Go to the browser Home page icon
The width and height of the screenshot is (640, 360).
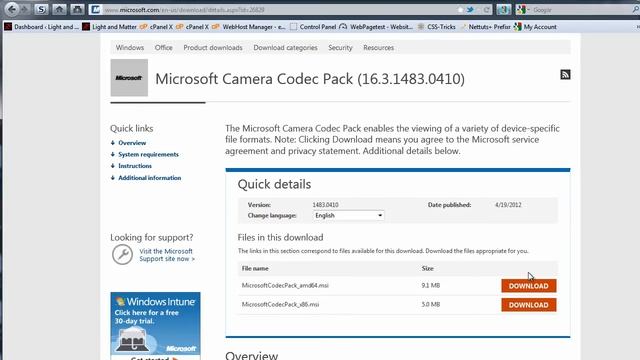tap(59, 9)
